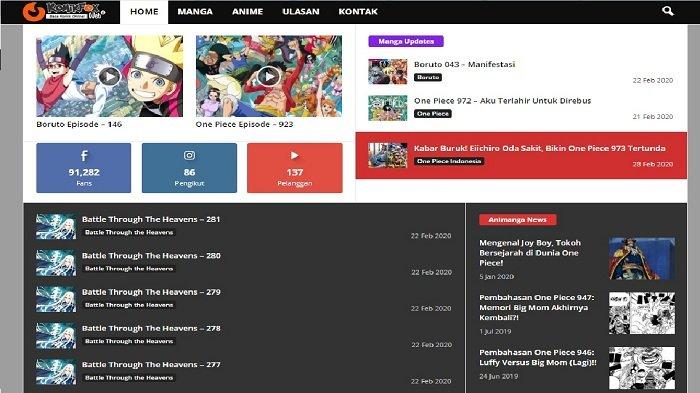Click the KomikFox site logo
The width and height of the screenshot is (700, 393).
(64, 11)
